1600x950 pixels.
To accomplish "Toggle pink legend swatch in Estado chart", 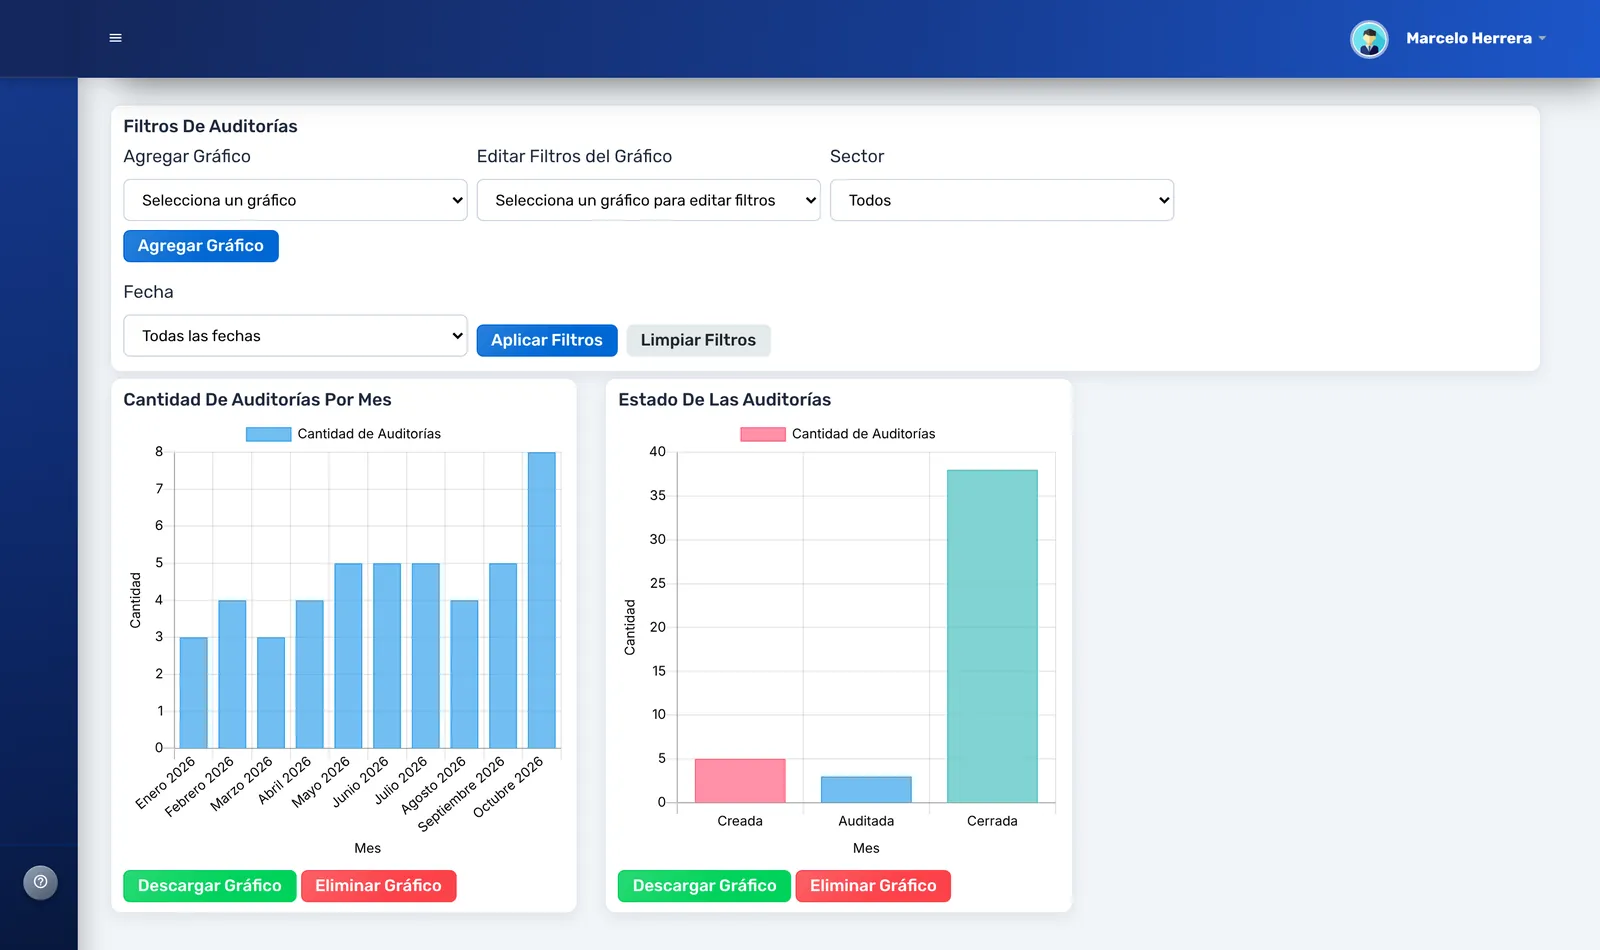I will (763, 434).
